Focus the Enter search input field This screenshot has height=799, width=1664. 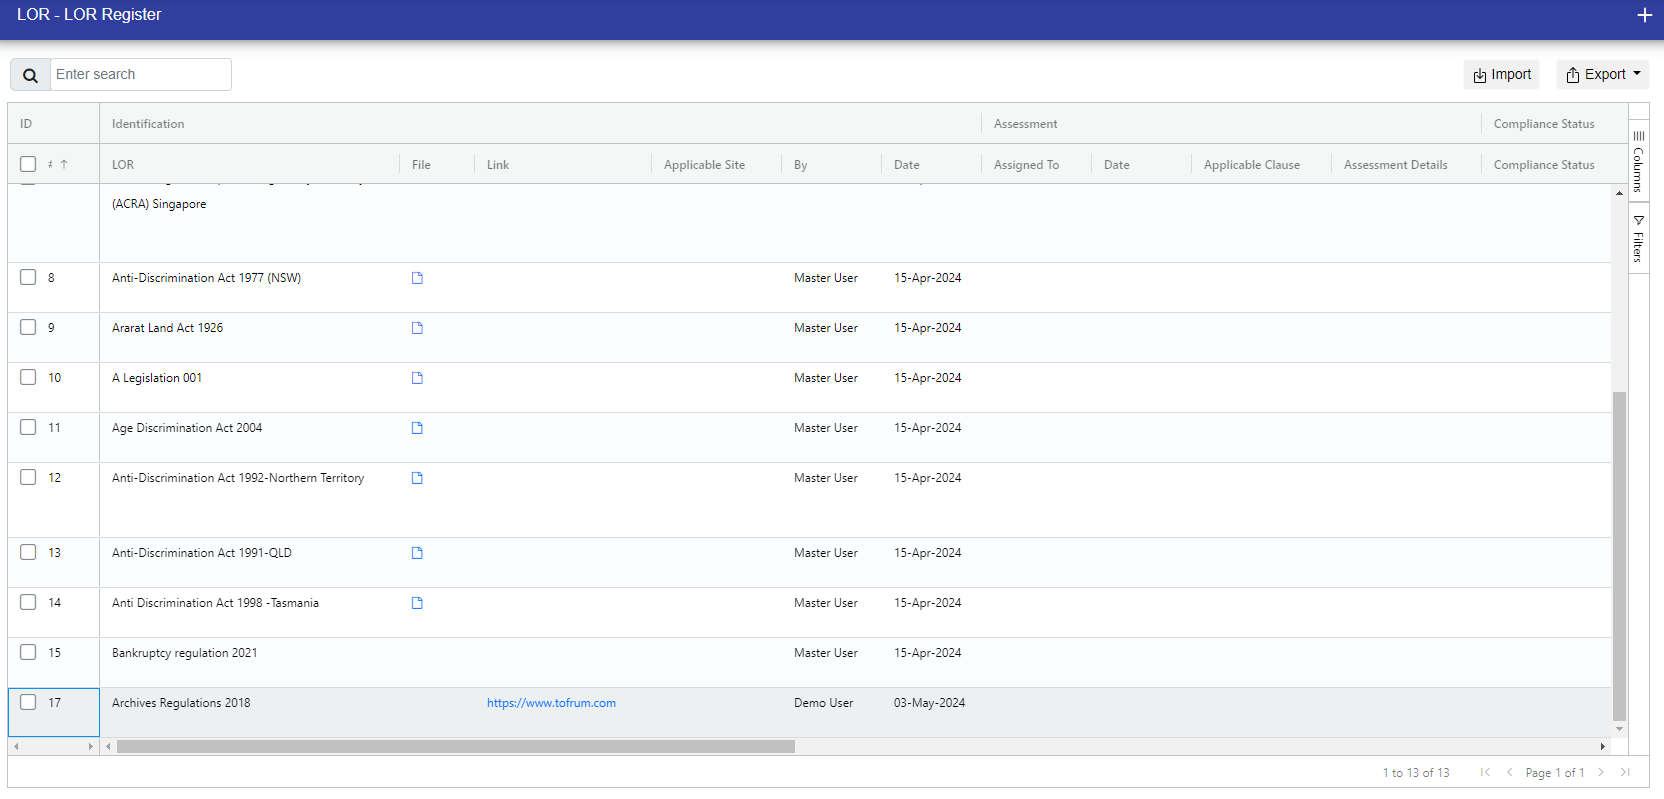pos(140,74)
